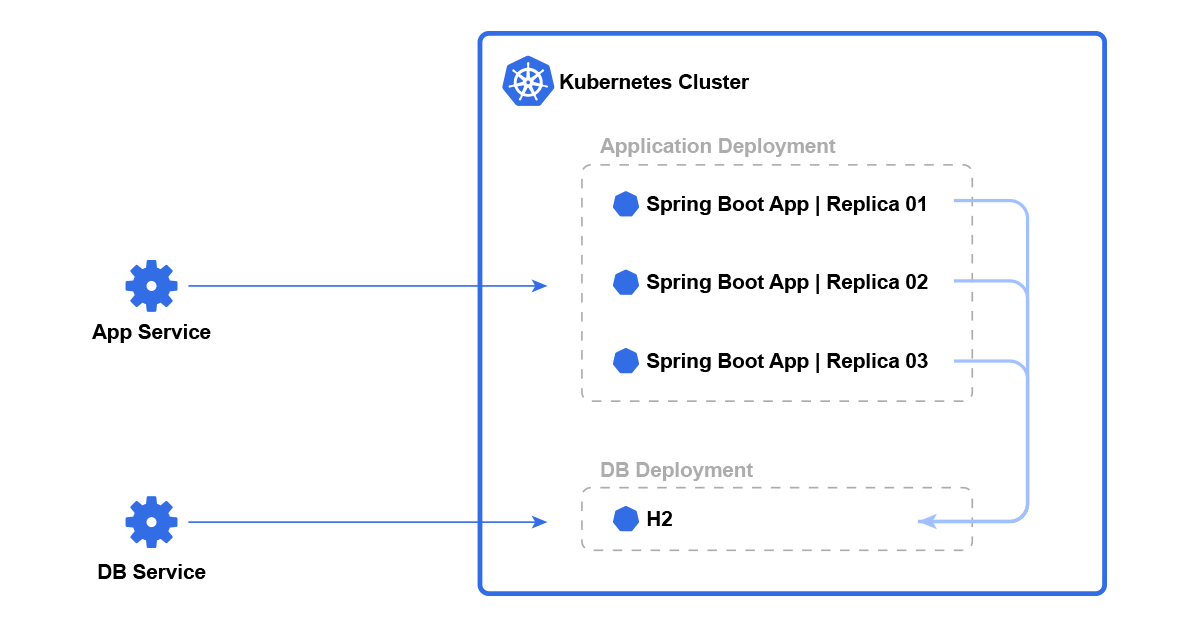
Task: Click the DB Service gear icon
Action: pos(151,522)
